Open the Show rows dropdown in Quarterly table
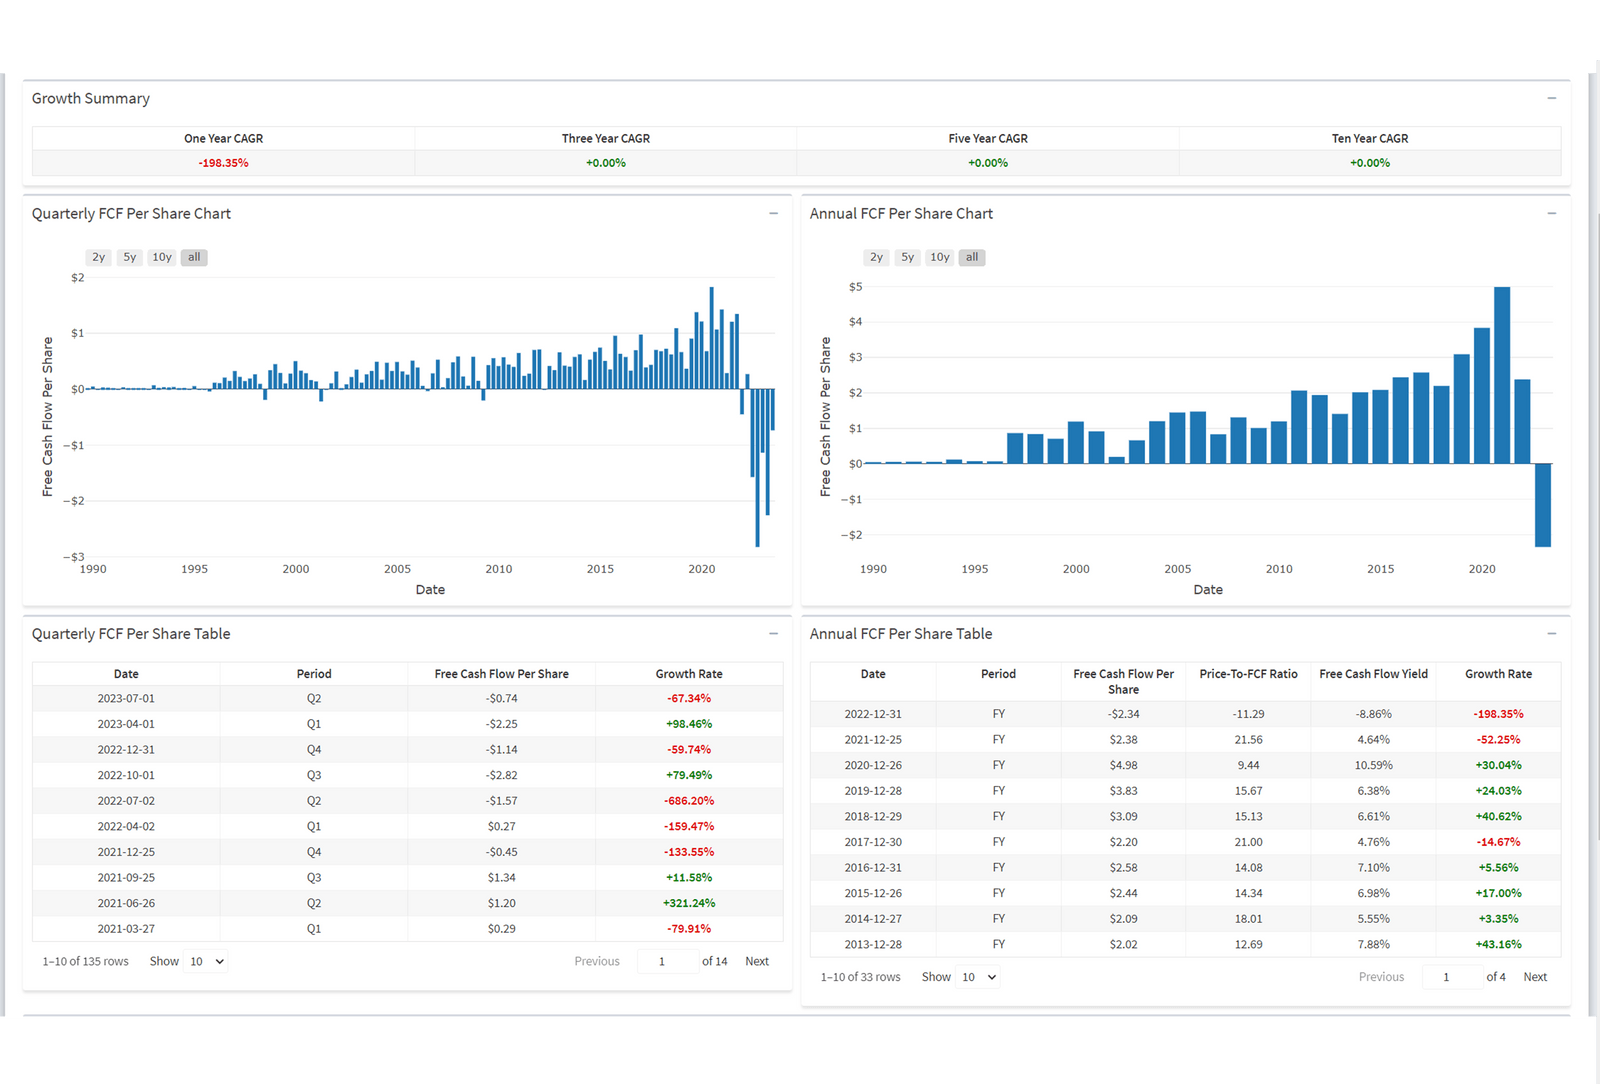The width and height of the screenshot is (1600, 1084). point(206,961)
